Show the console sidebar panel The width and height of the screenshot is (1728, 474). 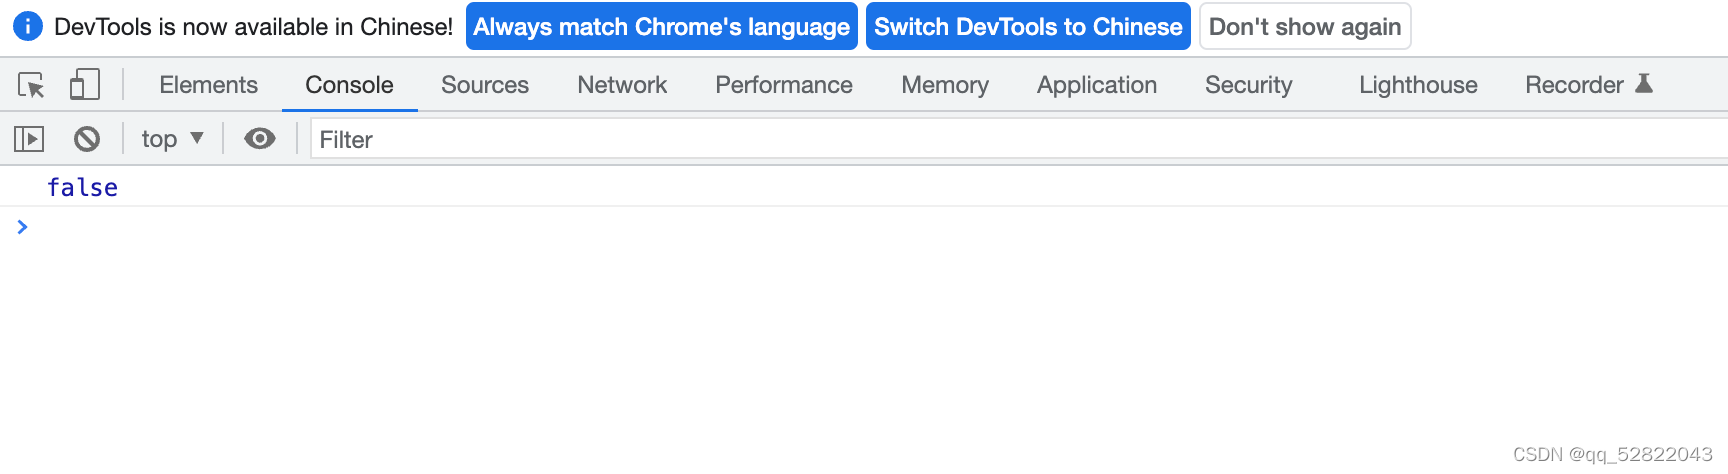pos(29,139)
